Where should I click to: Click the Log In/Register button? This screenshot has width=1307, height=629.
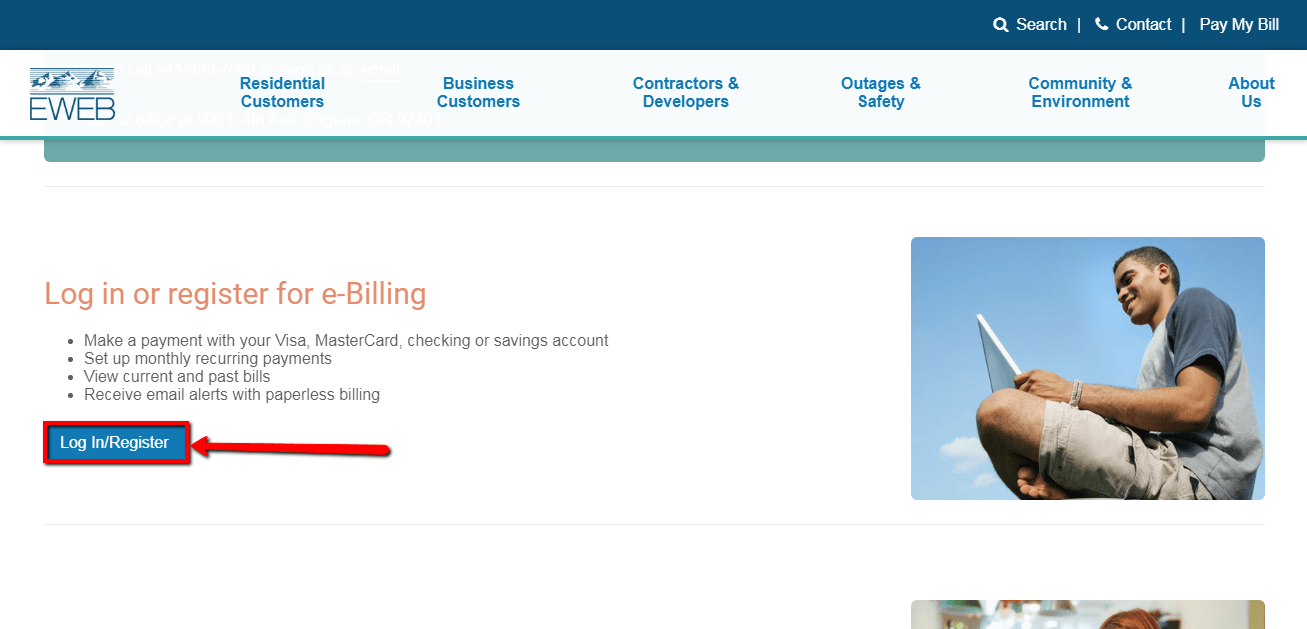(115, 443)
